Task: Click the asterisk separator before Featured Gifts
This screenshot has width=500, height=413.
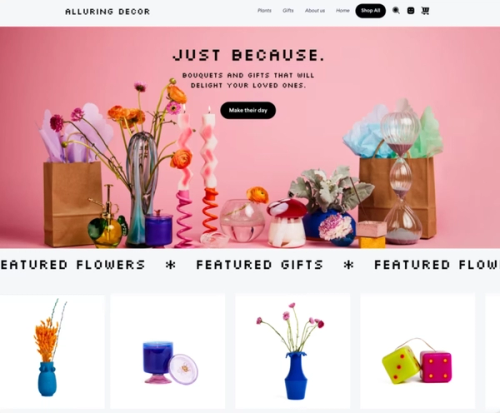Action: pos(171,265)
